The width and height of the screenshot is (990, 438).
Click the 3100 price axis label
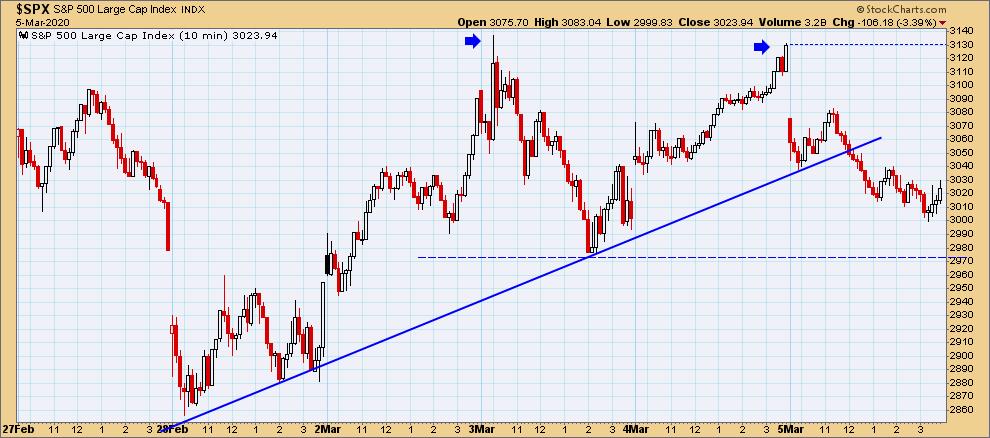point(960,85)
